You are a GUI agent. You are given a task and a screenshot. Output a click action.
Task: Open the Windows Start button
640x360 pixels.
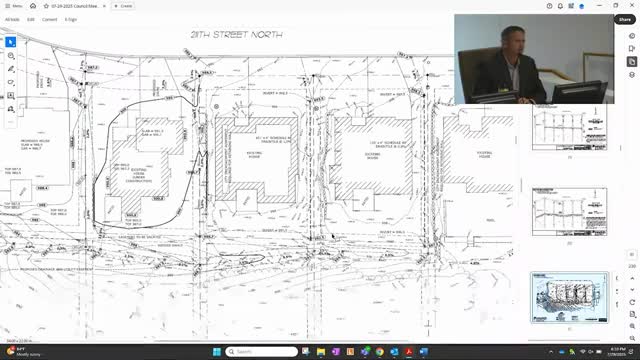pos(217,351)
